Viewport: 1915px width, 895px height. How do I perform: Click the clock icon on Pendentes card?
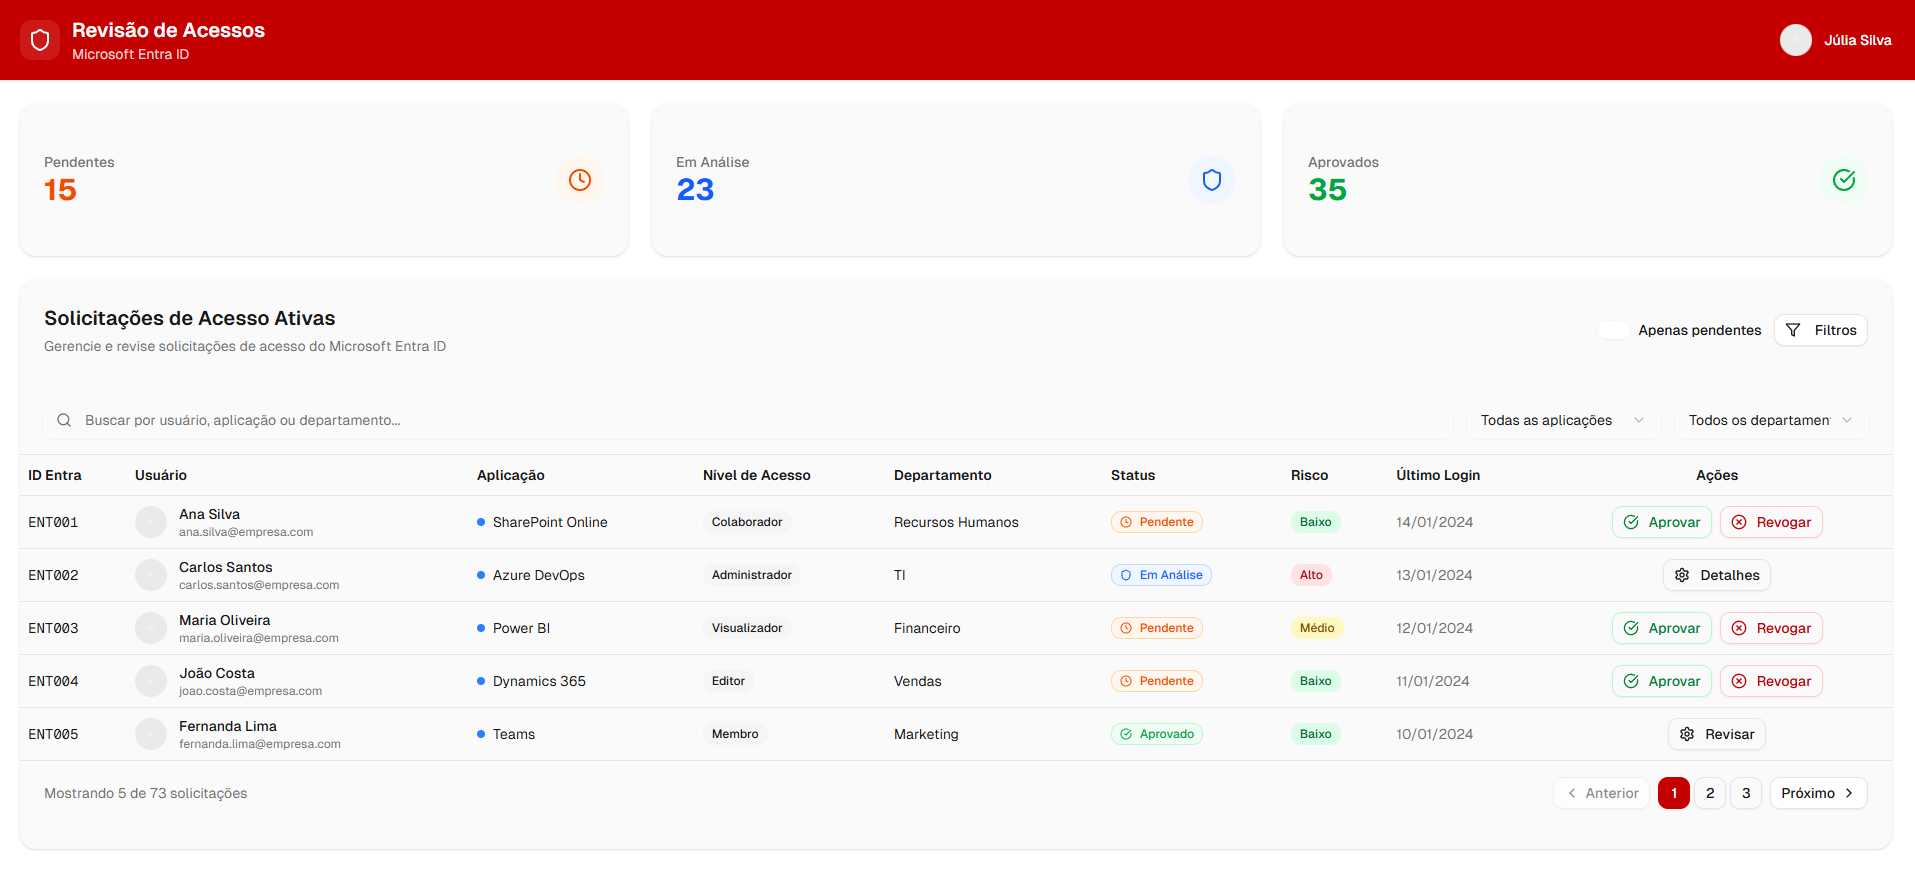click(x=580, y=180)
